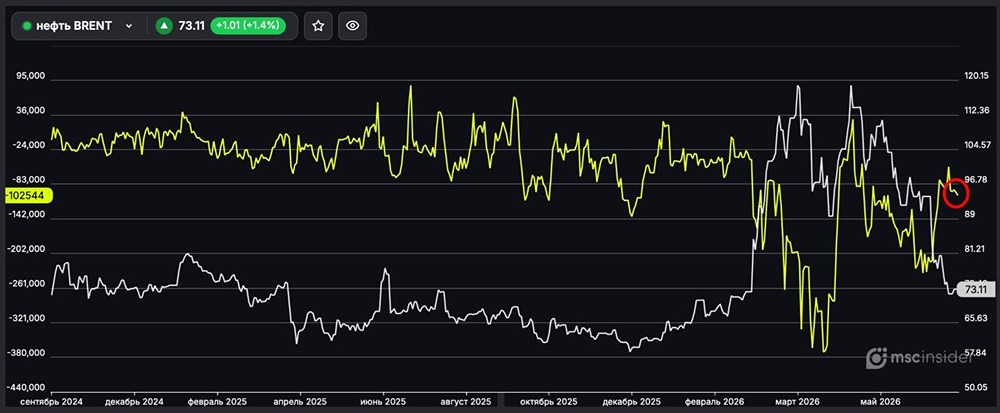Click the -440,000 left axis value
Image resolution: width=1000 pixels, height=413 pixels.
tap(27, 388)
